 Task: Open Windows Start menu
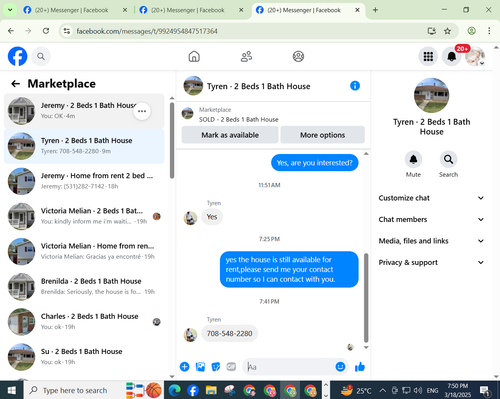click(12, 390)
